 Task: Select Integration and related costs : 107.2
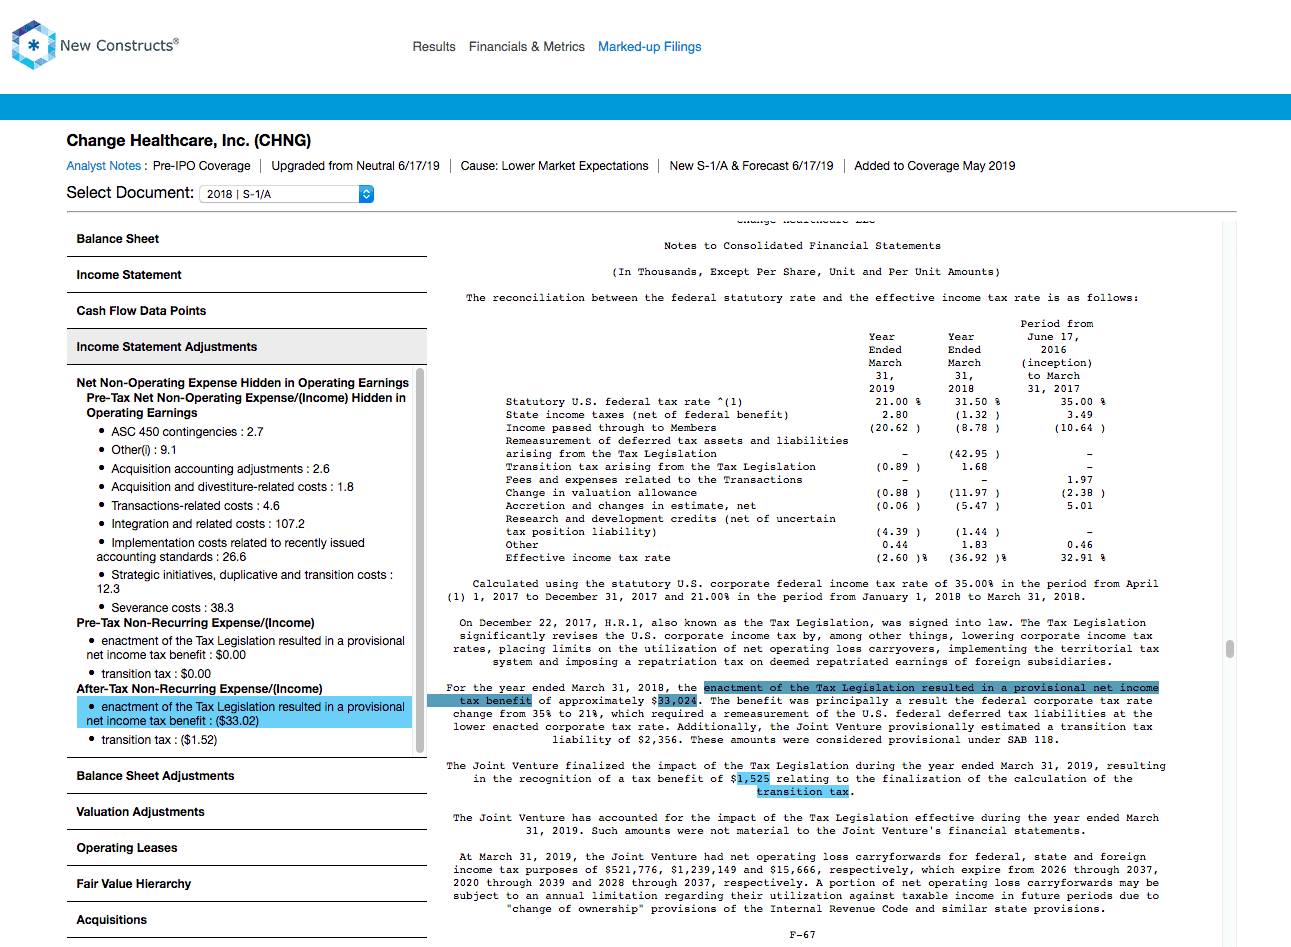[208, 524]
